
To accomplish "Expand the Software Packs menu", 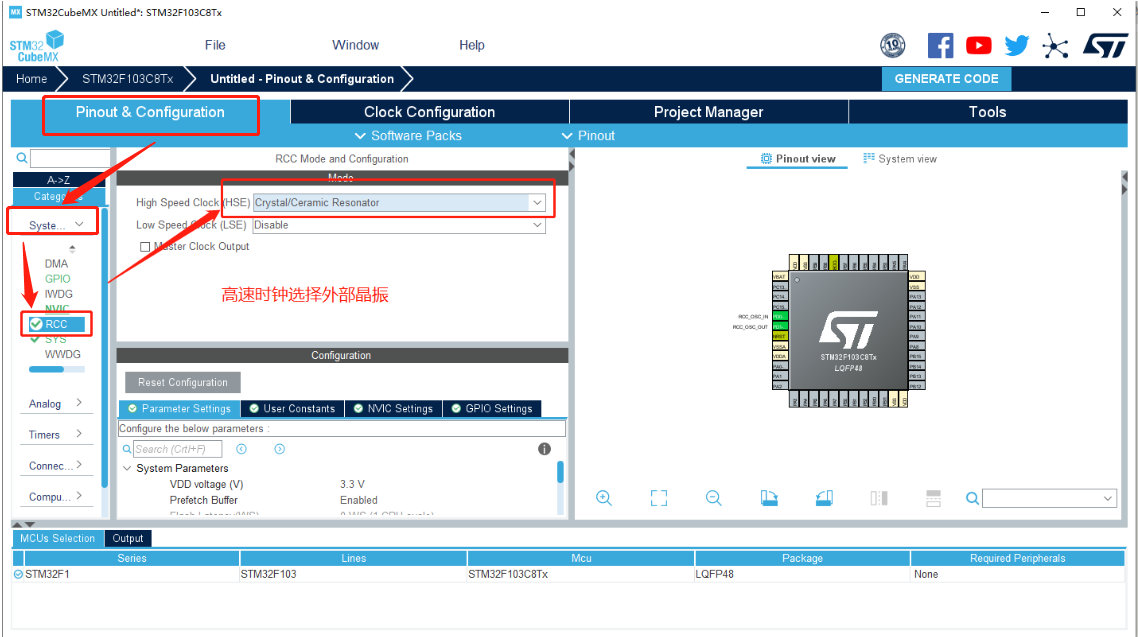I will tap(409, 136).
